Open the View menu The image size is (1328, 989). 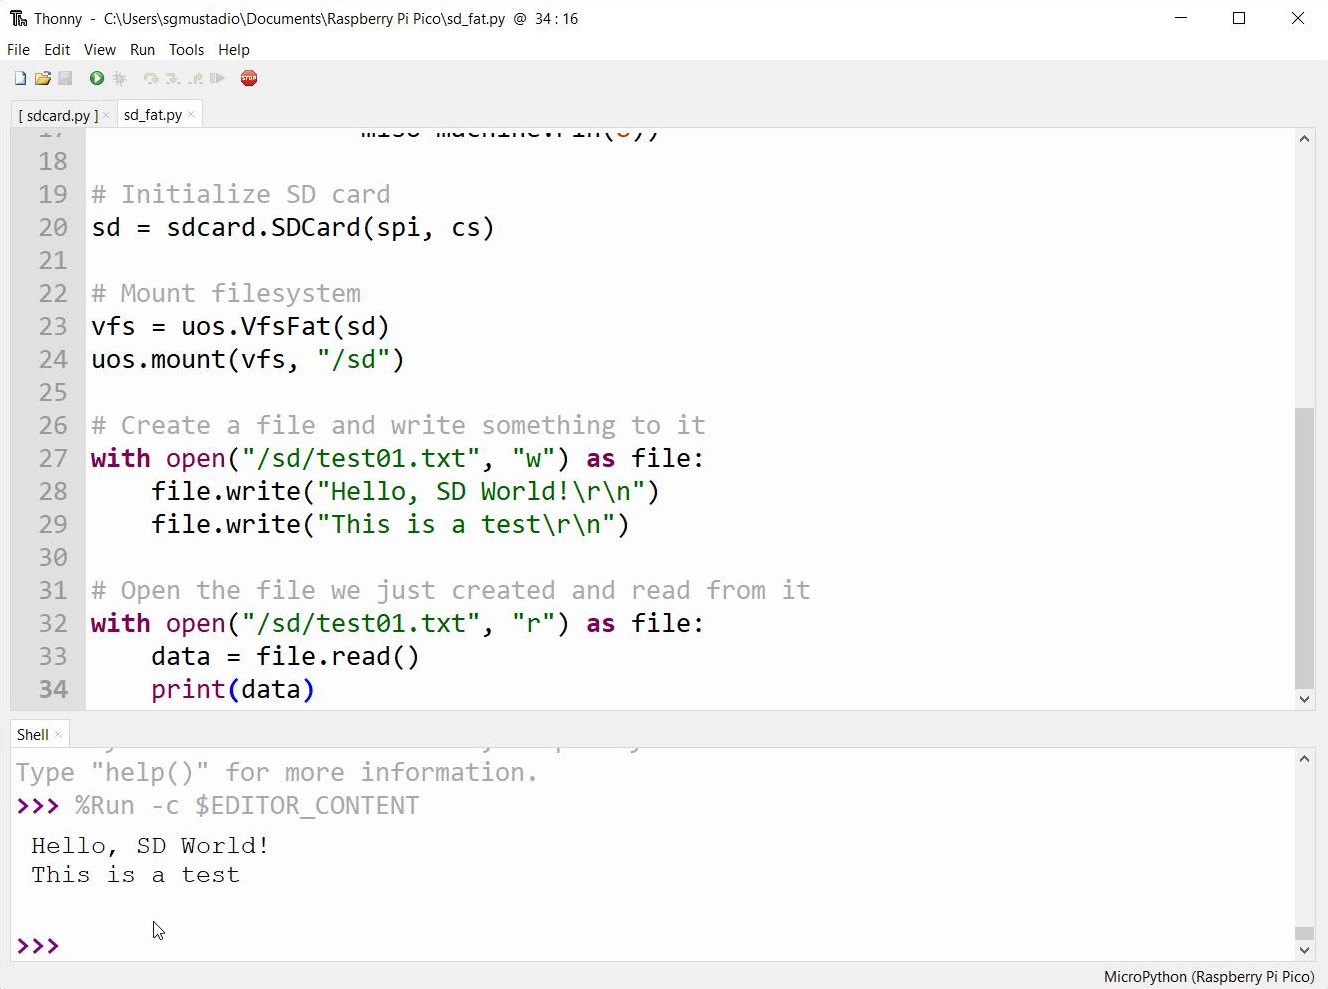click(99, 49)
